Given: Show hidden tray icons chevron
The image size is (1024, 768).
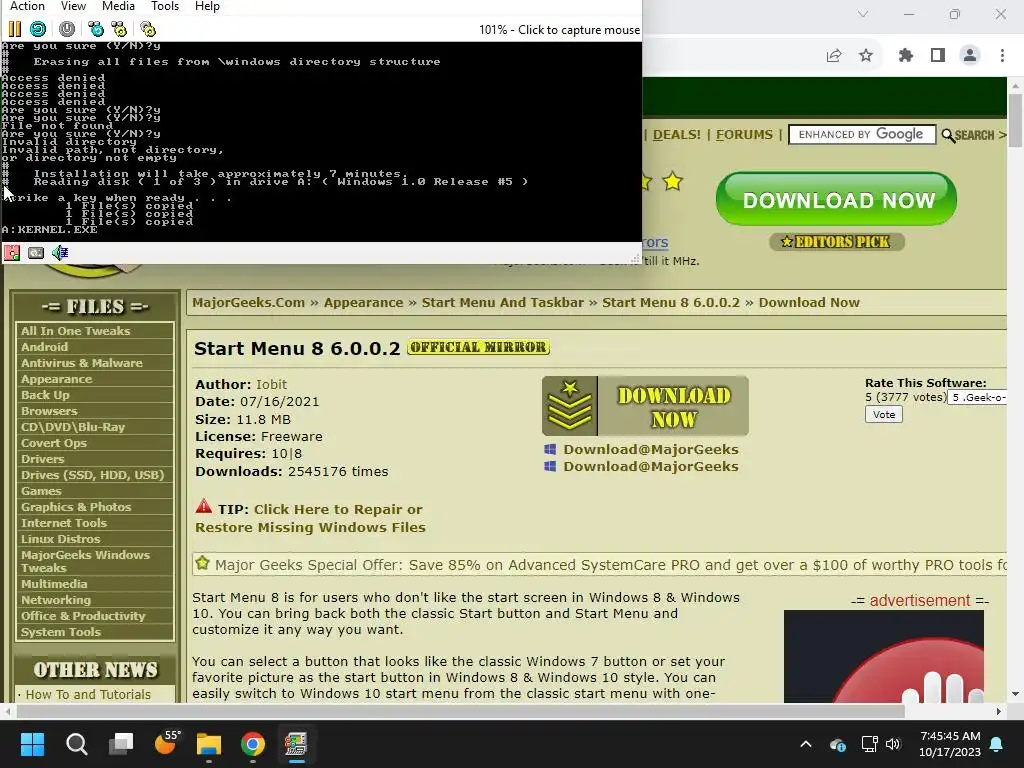Looking at the screenshot, I should pos(806,744).
